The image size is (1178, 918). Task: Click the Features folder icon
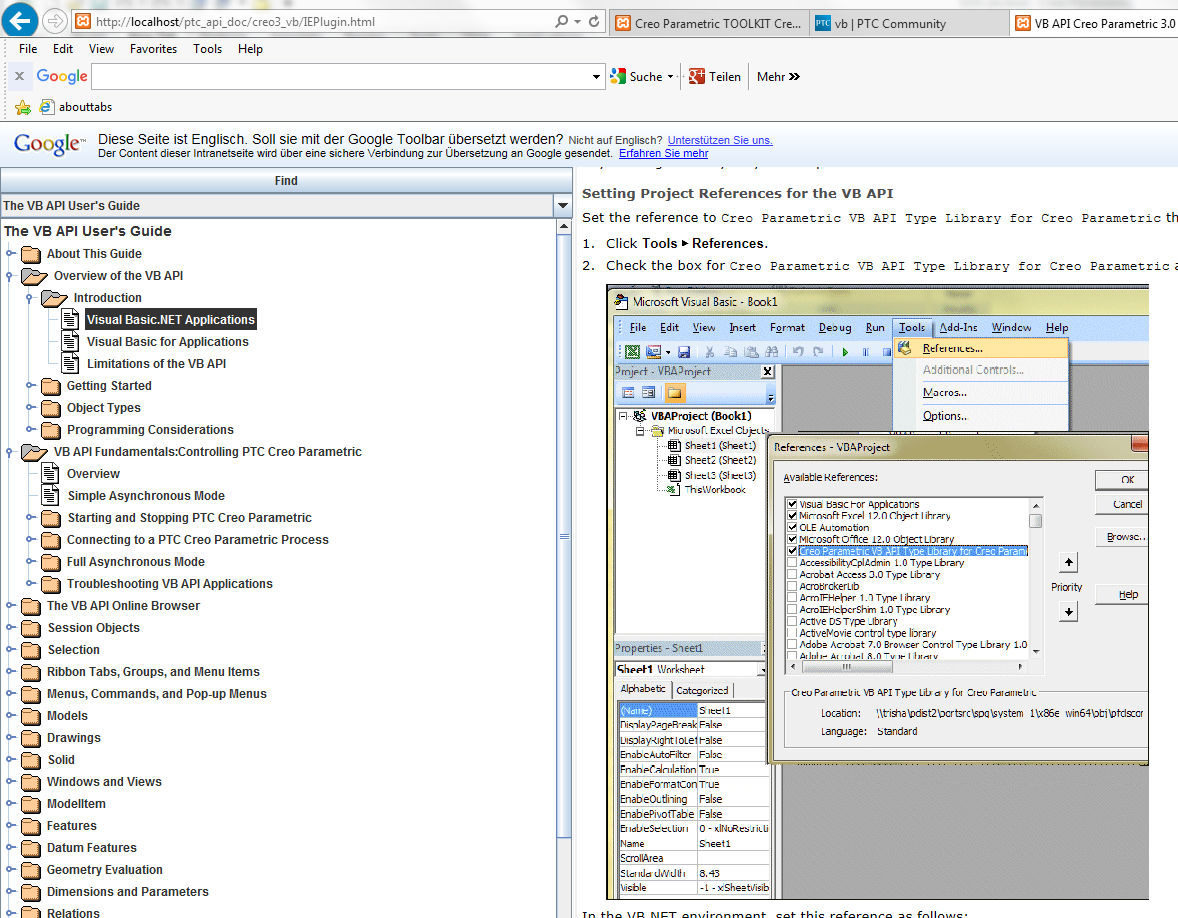tap(31, 826)
